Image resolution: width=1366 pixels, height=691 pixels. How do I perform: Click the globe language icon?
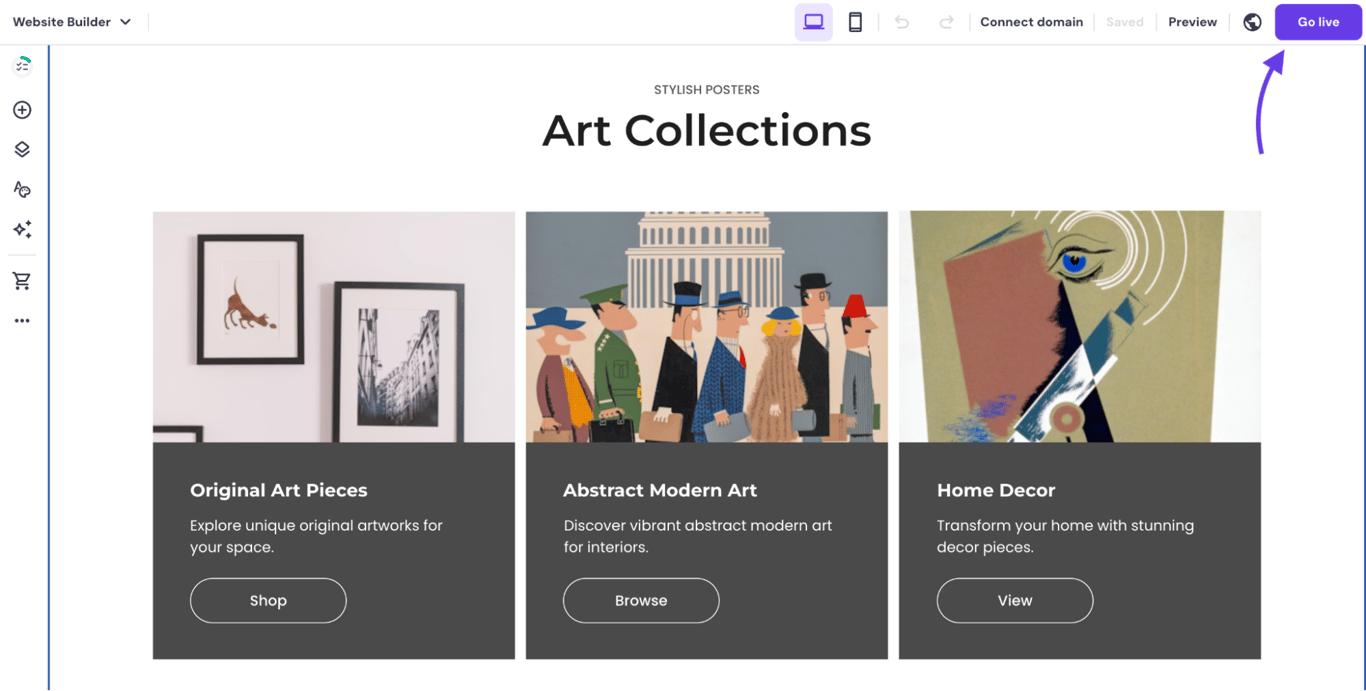coord(1252,21)
